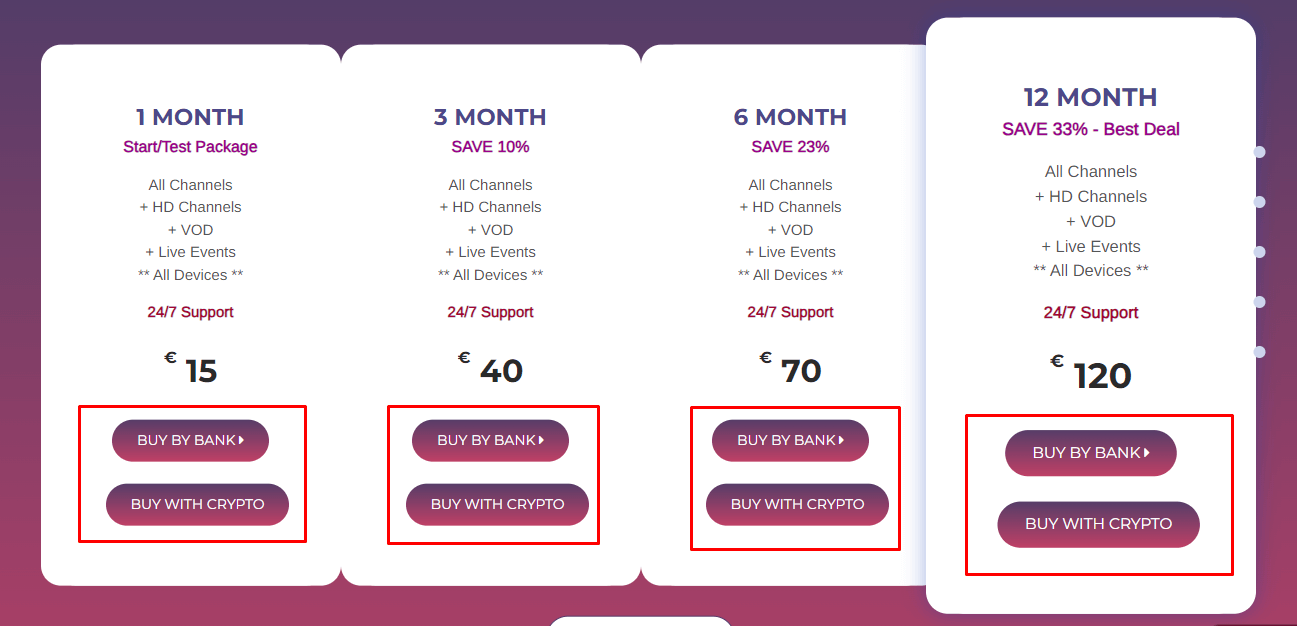This screenshot has height=626, width=1297.
Task: Click the SAVE 10% label on the 3 MONTH card
Action: pos(490,146)
